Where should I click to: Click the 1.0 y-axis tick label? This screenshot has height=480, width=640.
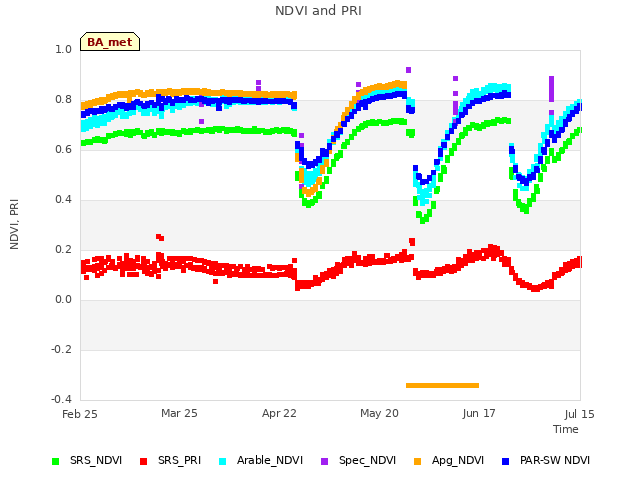click(x=63, y=49)
